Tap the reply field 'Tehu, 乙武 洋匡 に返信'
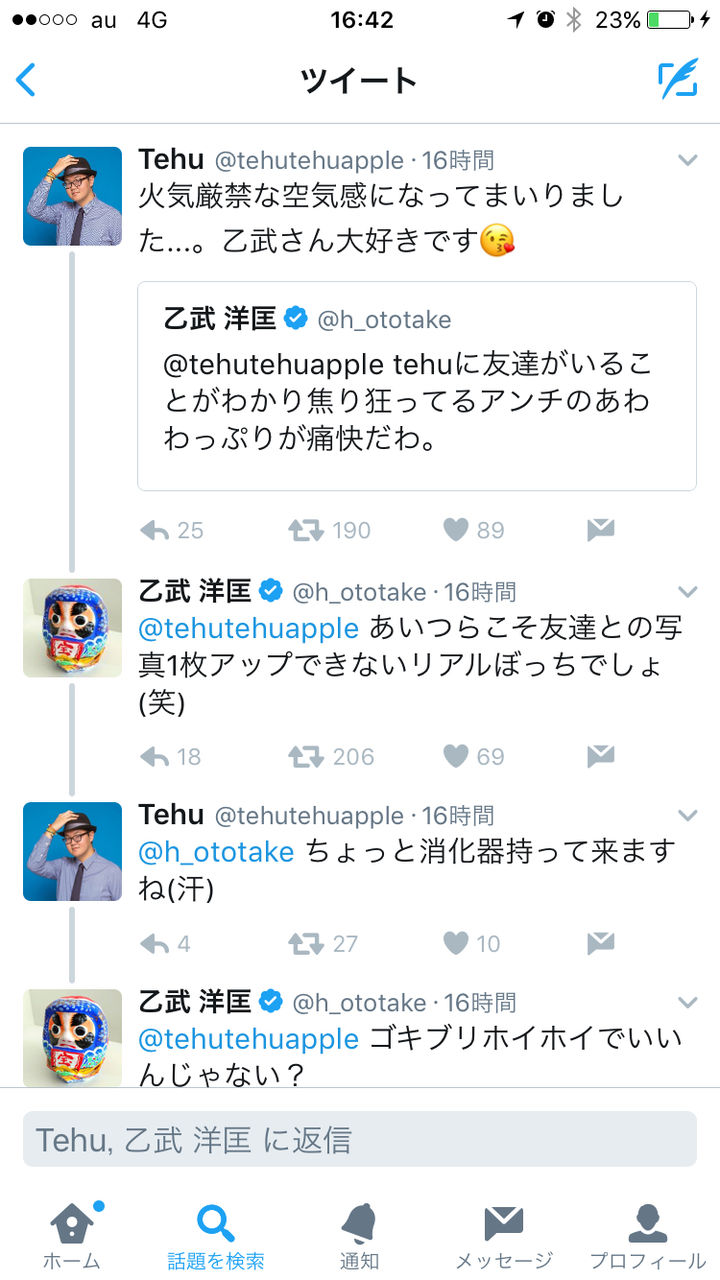Viewport: 720px width, 1280px height. click(x=360, y=1139)
